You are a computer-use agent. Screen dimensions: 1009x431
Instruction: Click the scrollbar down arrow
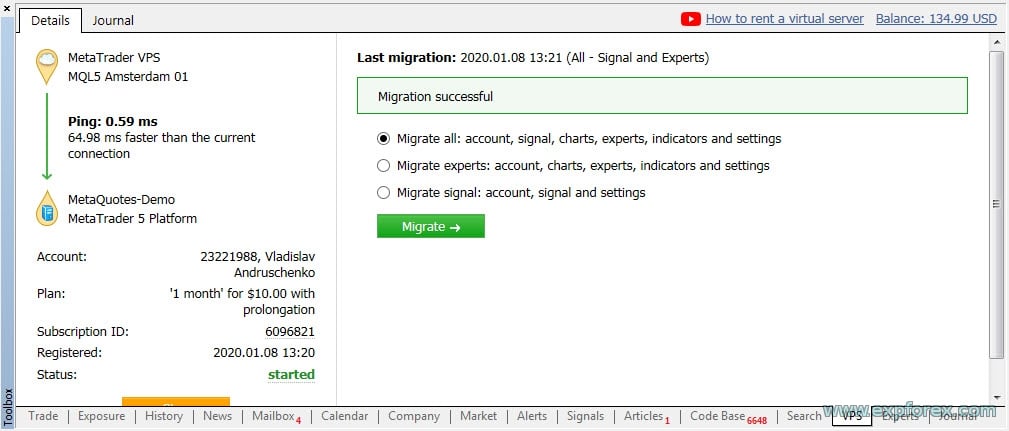point(997,398)
